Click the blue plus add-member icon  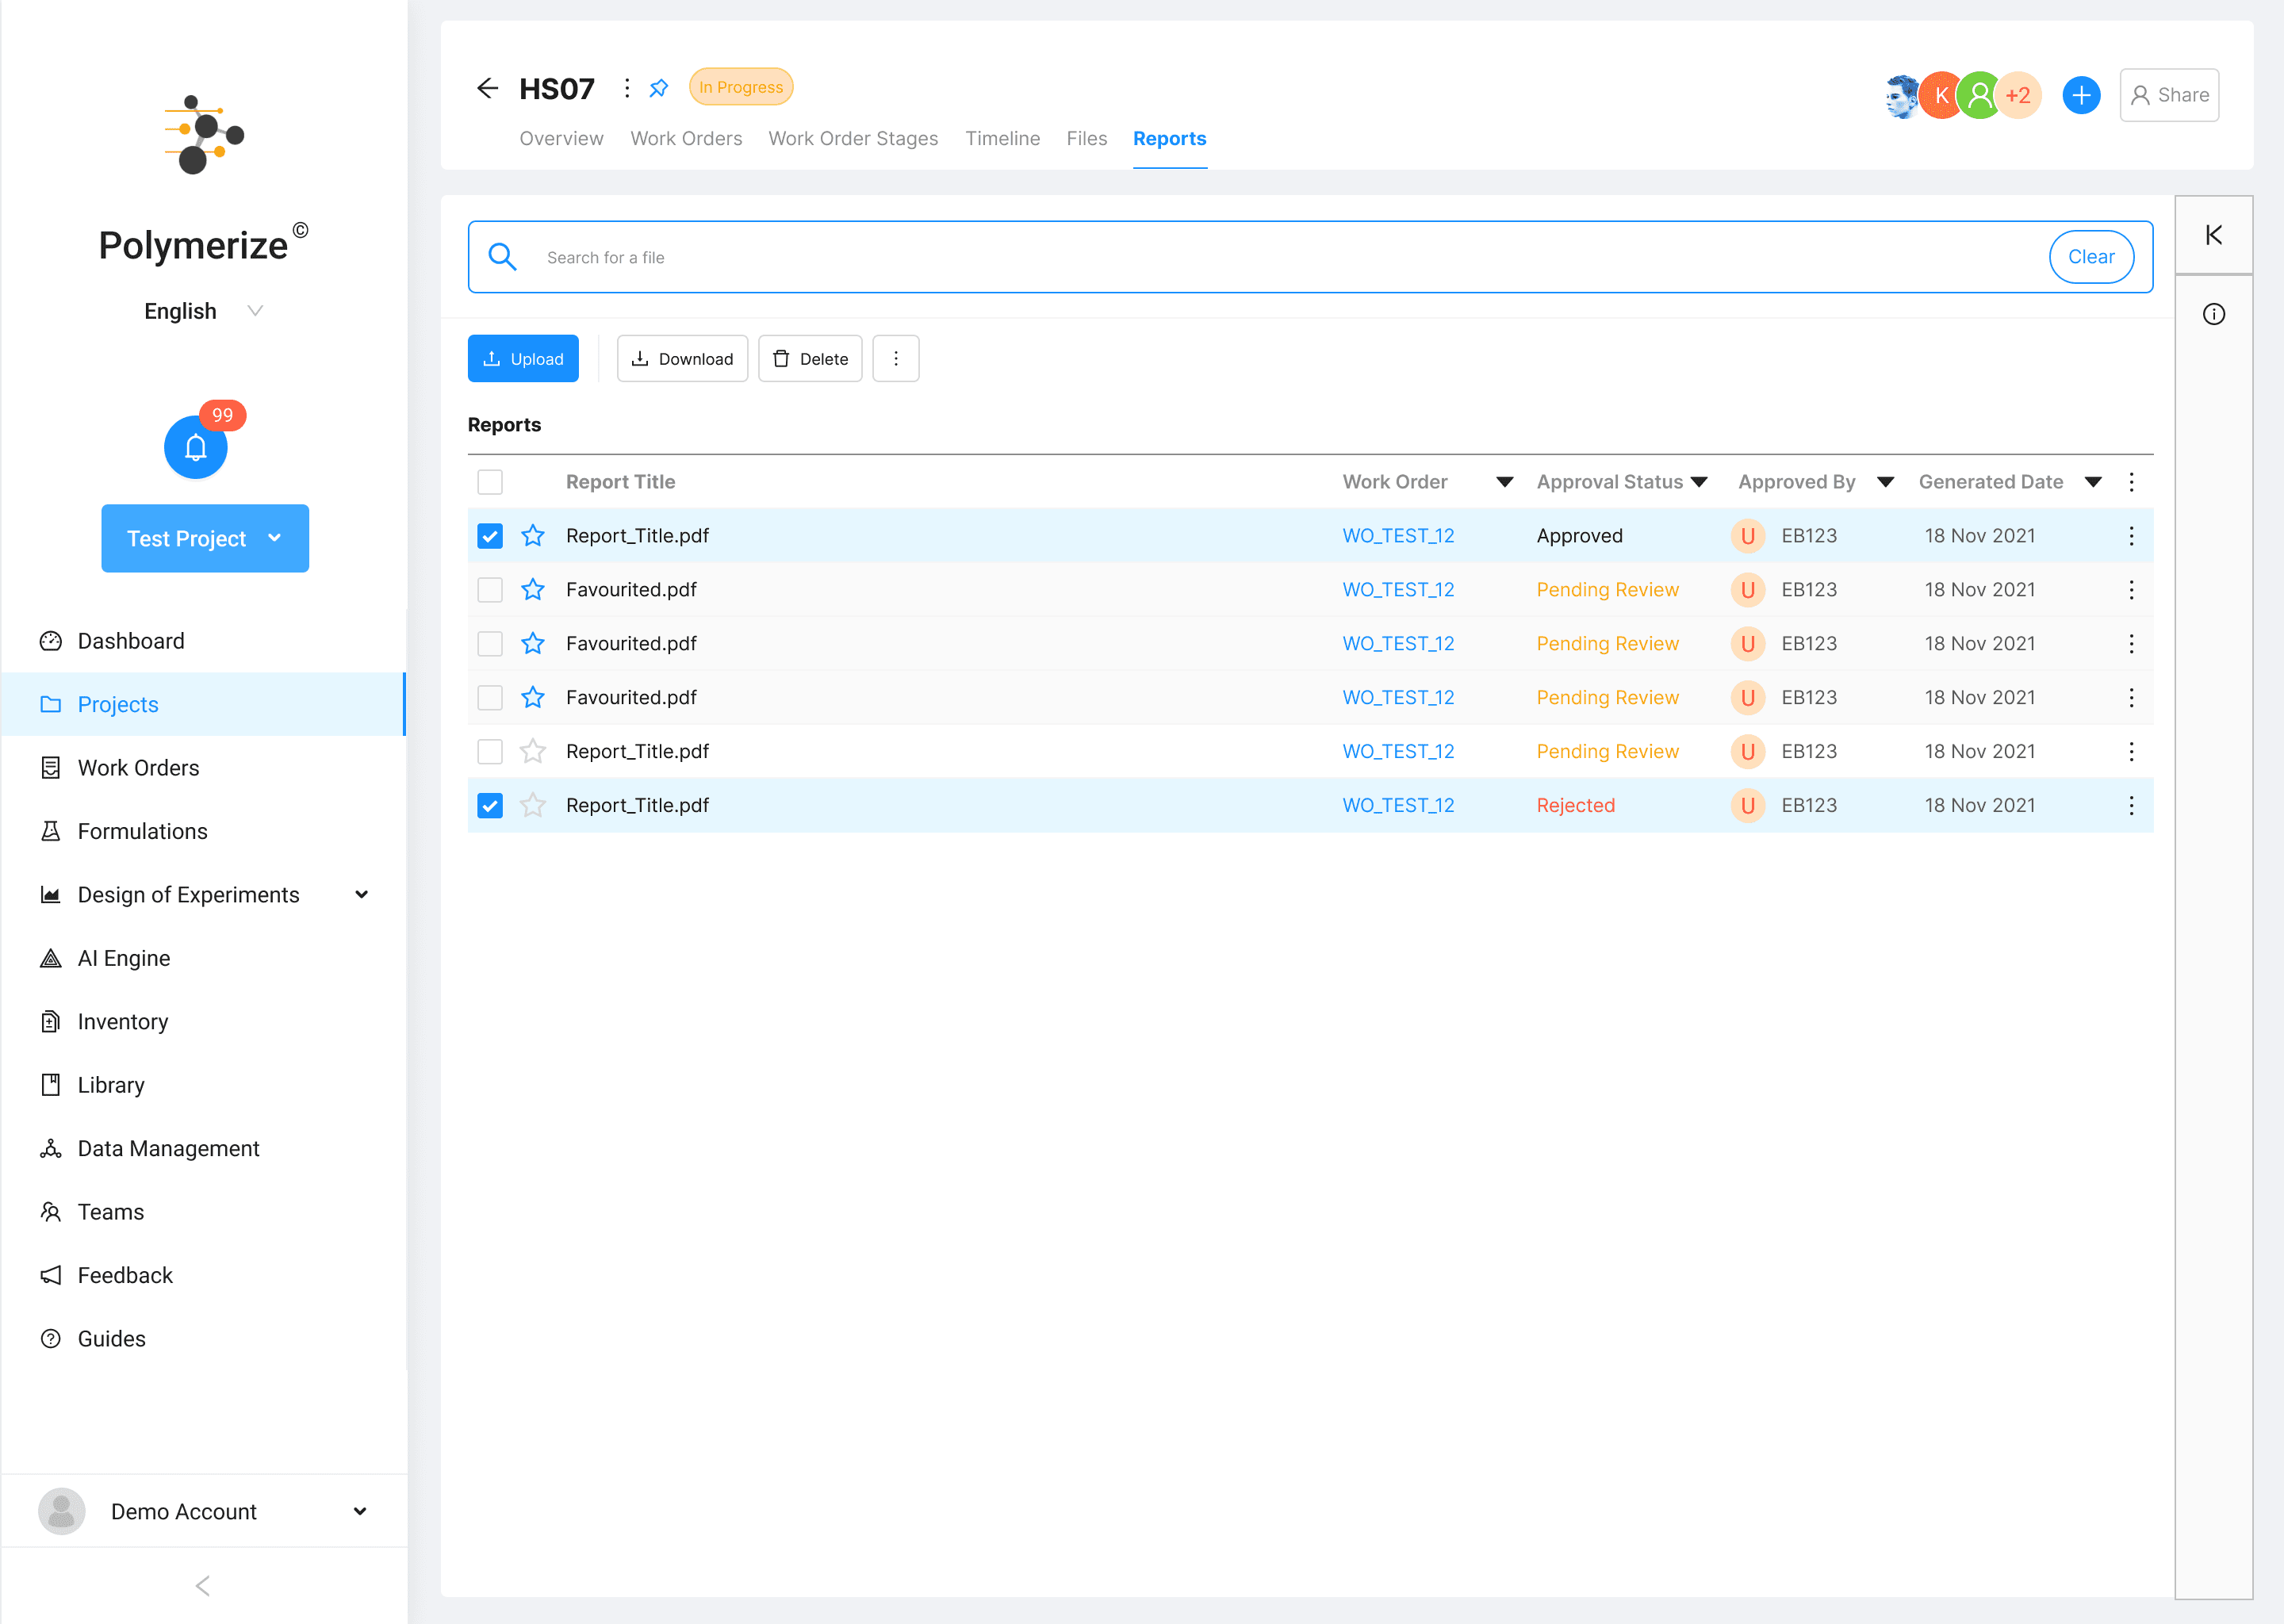click(2080, 95)
